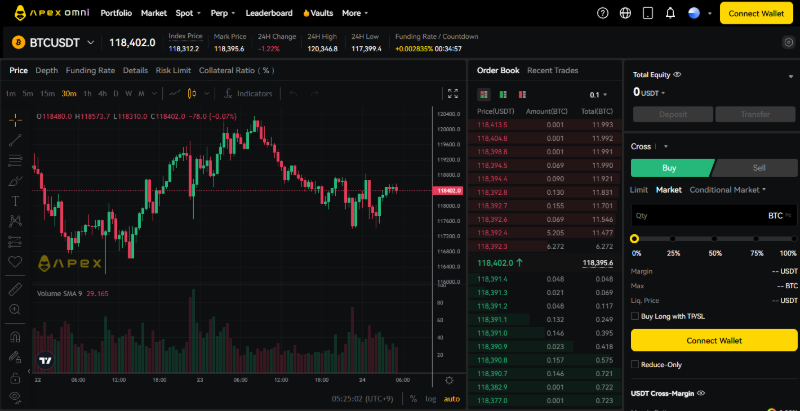This screenshot has height=411, width=800.
Task: Enable Buy Long with TP/SL checkbox
Action: click(635, 316)
